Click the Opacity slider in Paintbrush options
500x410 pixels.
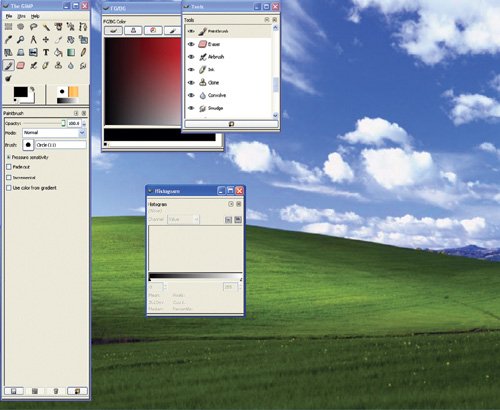coord(44,123)
